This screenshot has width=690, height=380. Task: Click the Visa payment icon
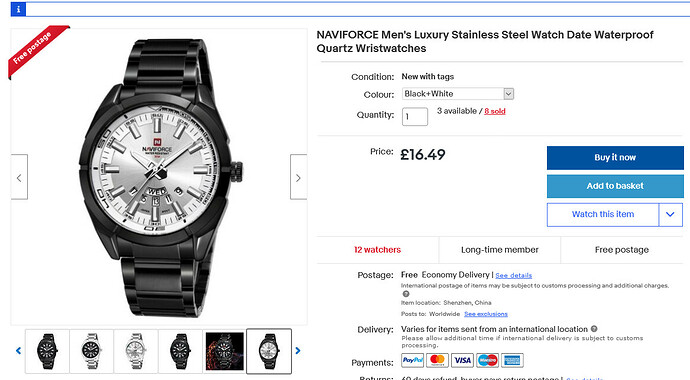[462, 360]
